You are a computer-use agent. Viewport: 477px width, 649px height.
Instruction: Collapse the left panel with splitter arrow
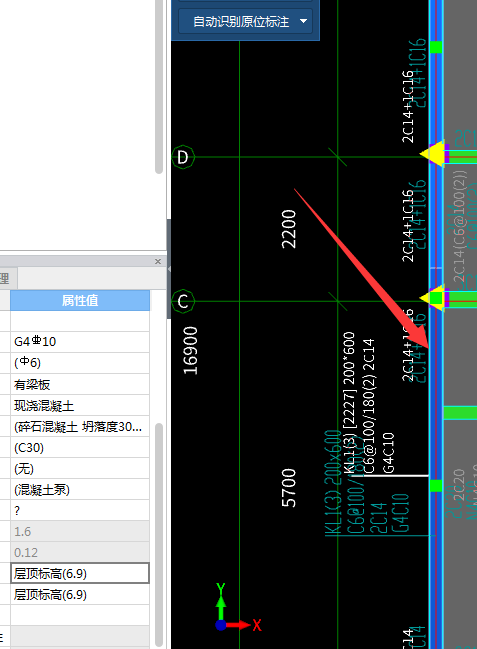pyautogui.click(x=169, y=269)
